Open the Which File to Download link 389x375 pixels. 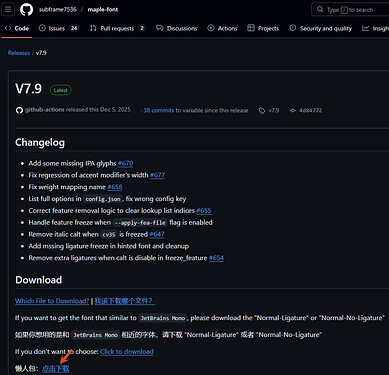[52, 301]
